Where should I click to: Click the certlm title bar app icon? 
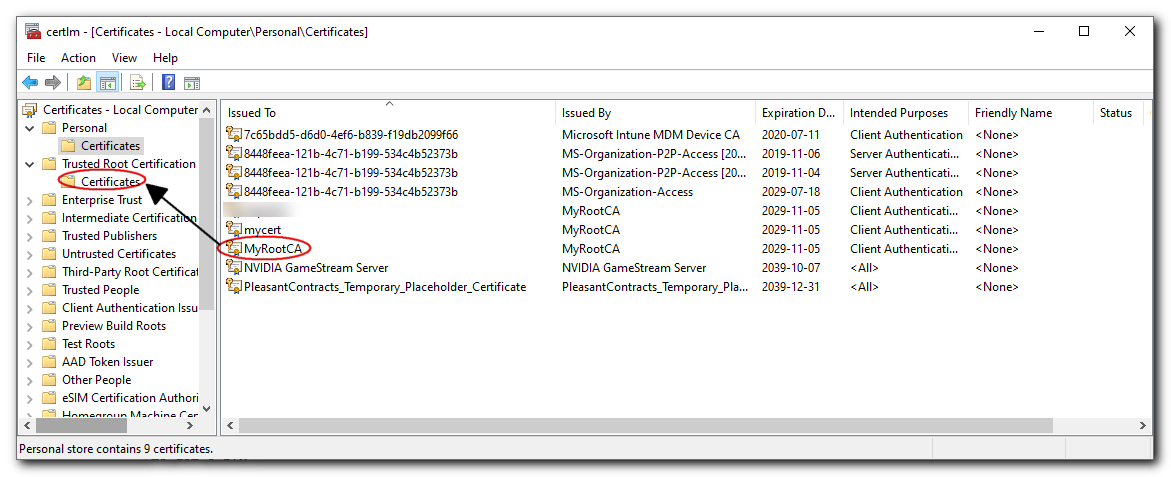click(33, 31)
